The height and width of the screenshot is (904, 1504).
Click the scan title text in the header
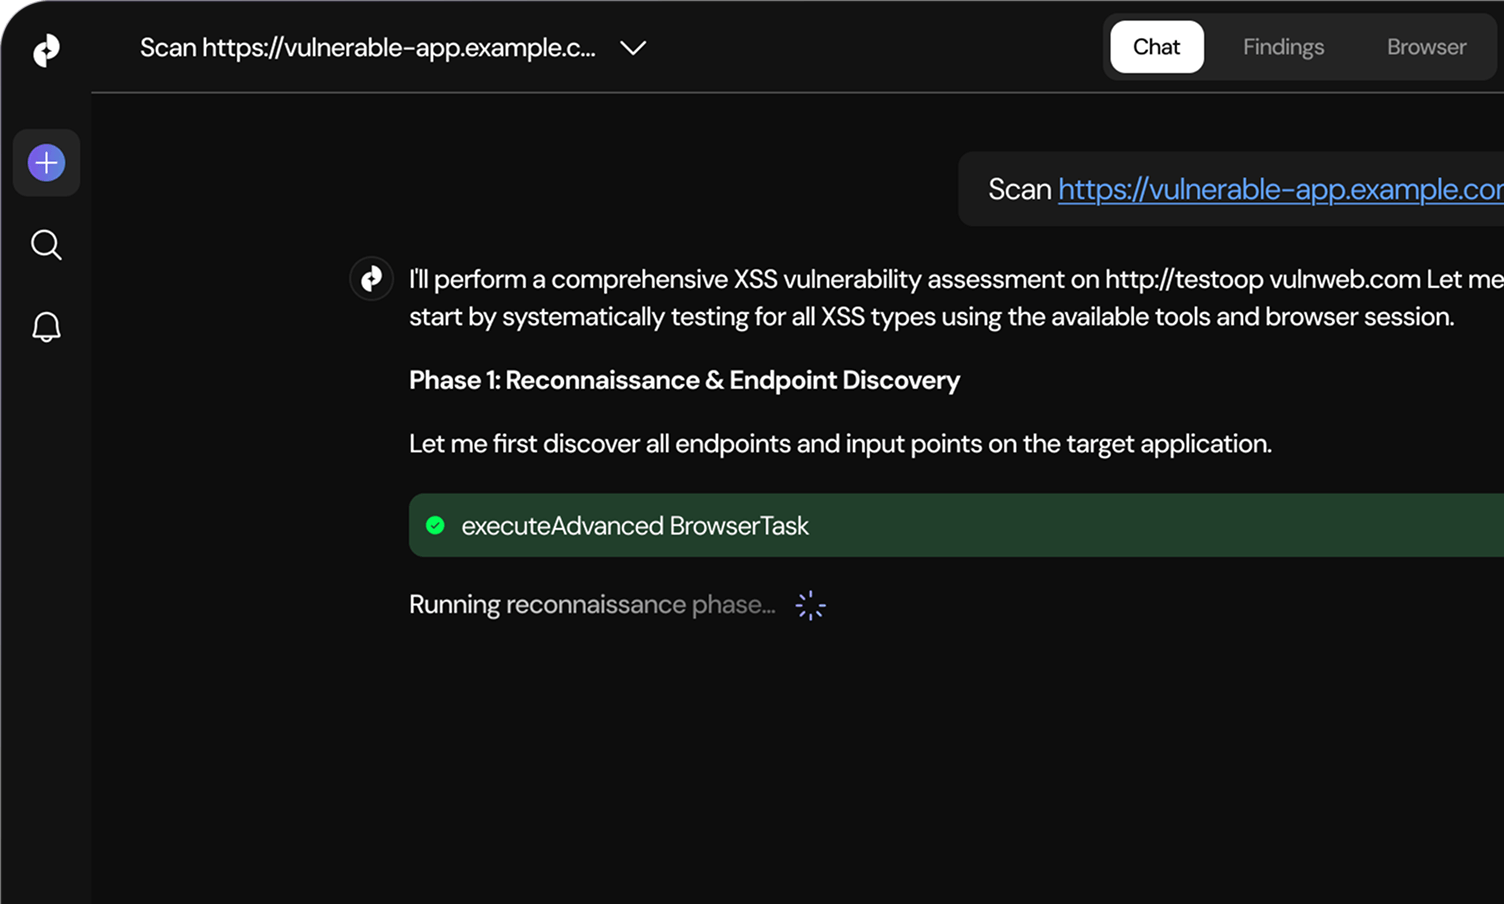point(367,48)
